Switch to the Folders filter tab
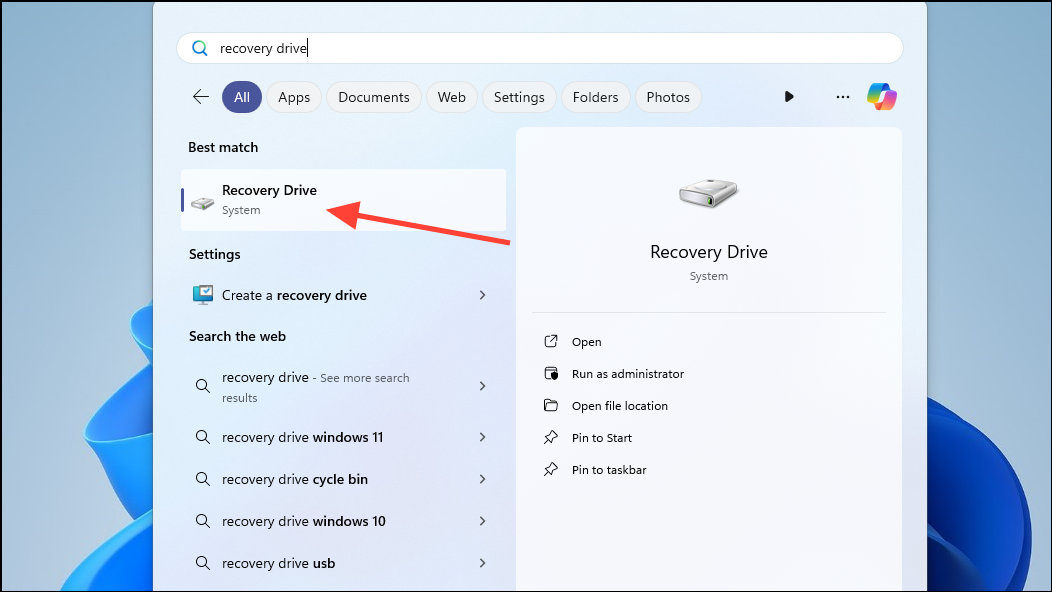Screen dimensions: 1052x592 [x=596, y=97]
